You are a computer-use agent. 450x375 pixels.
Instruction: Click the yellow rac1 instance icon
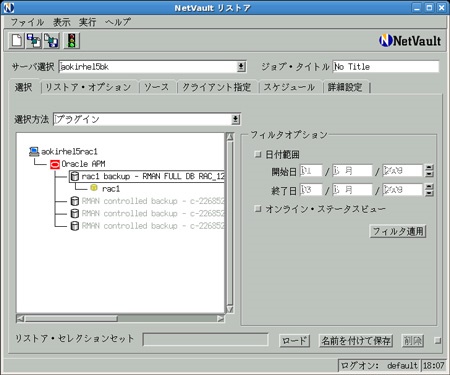point(94,188)
